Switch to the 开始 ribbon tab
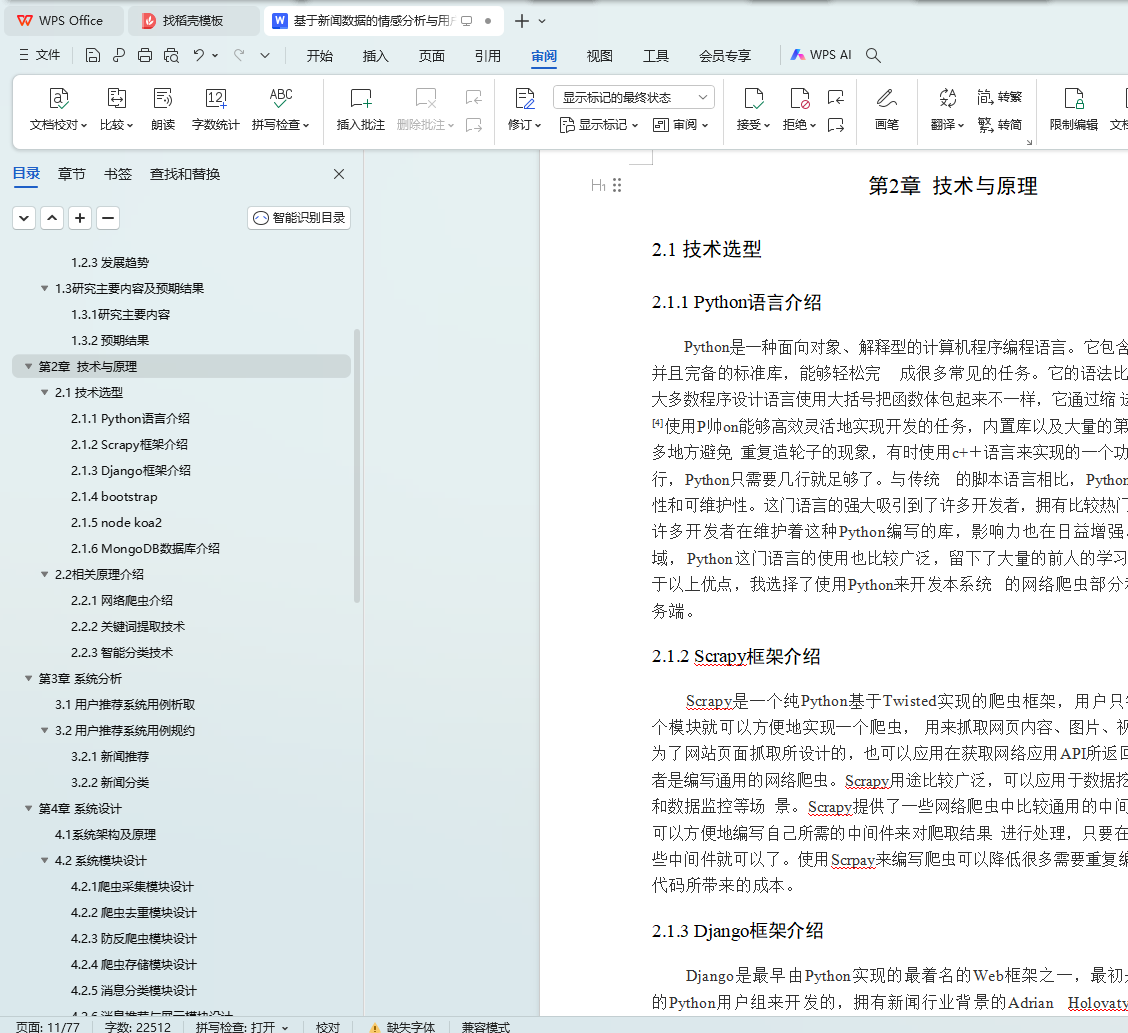 click(x=319, y=55)
